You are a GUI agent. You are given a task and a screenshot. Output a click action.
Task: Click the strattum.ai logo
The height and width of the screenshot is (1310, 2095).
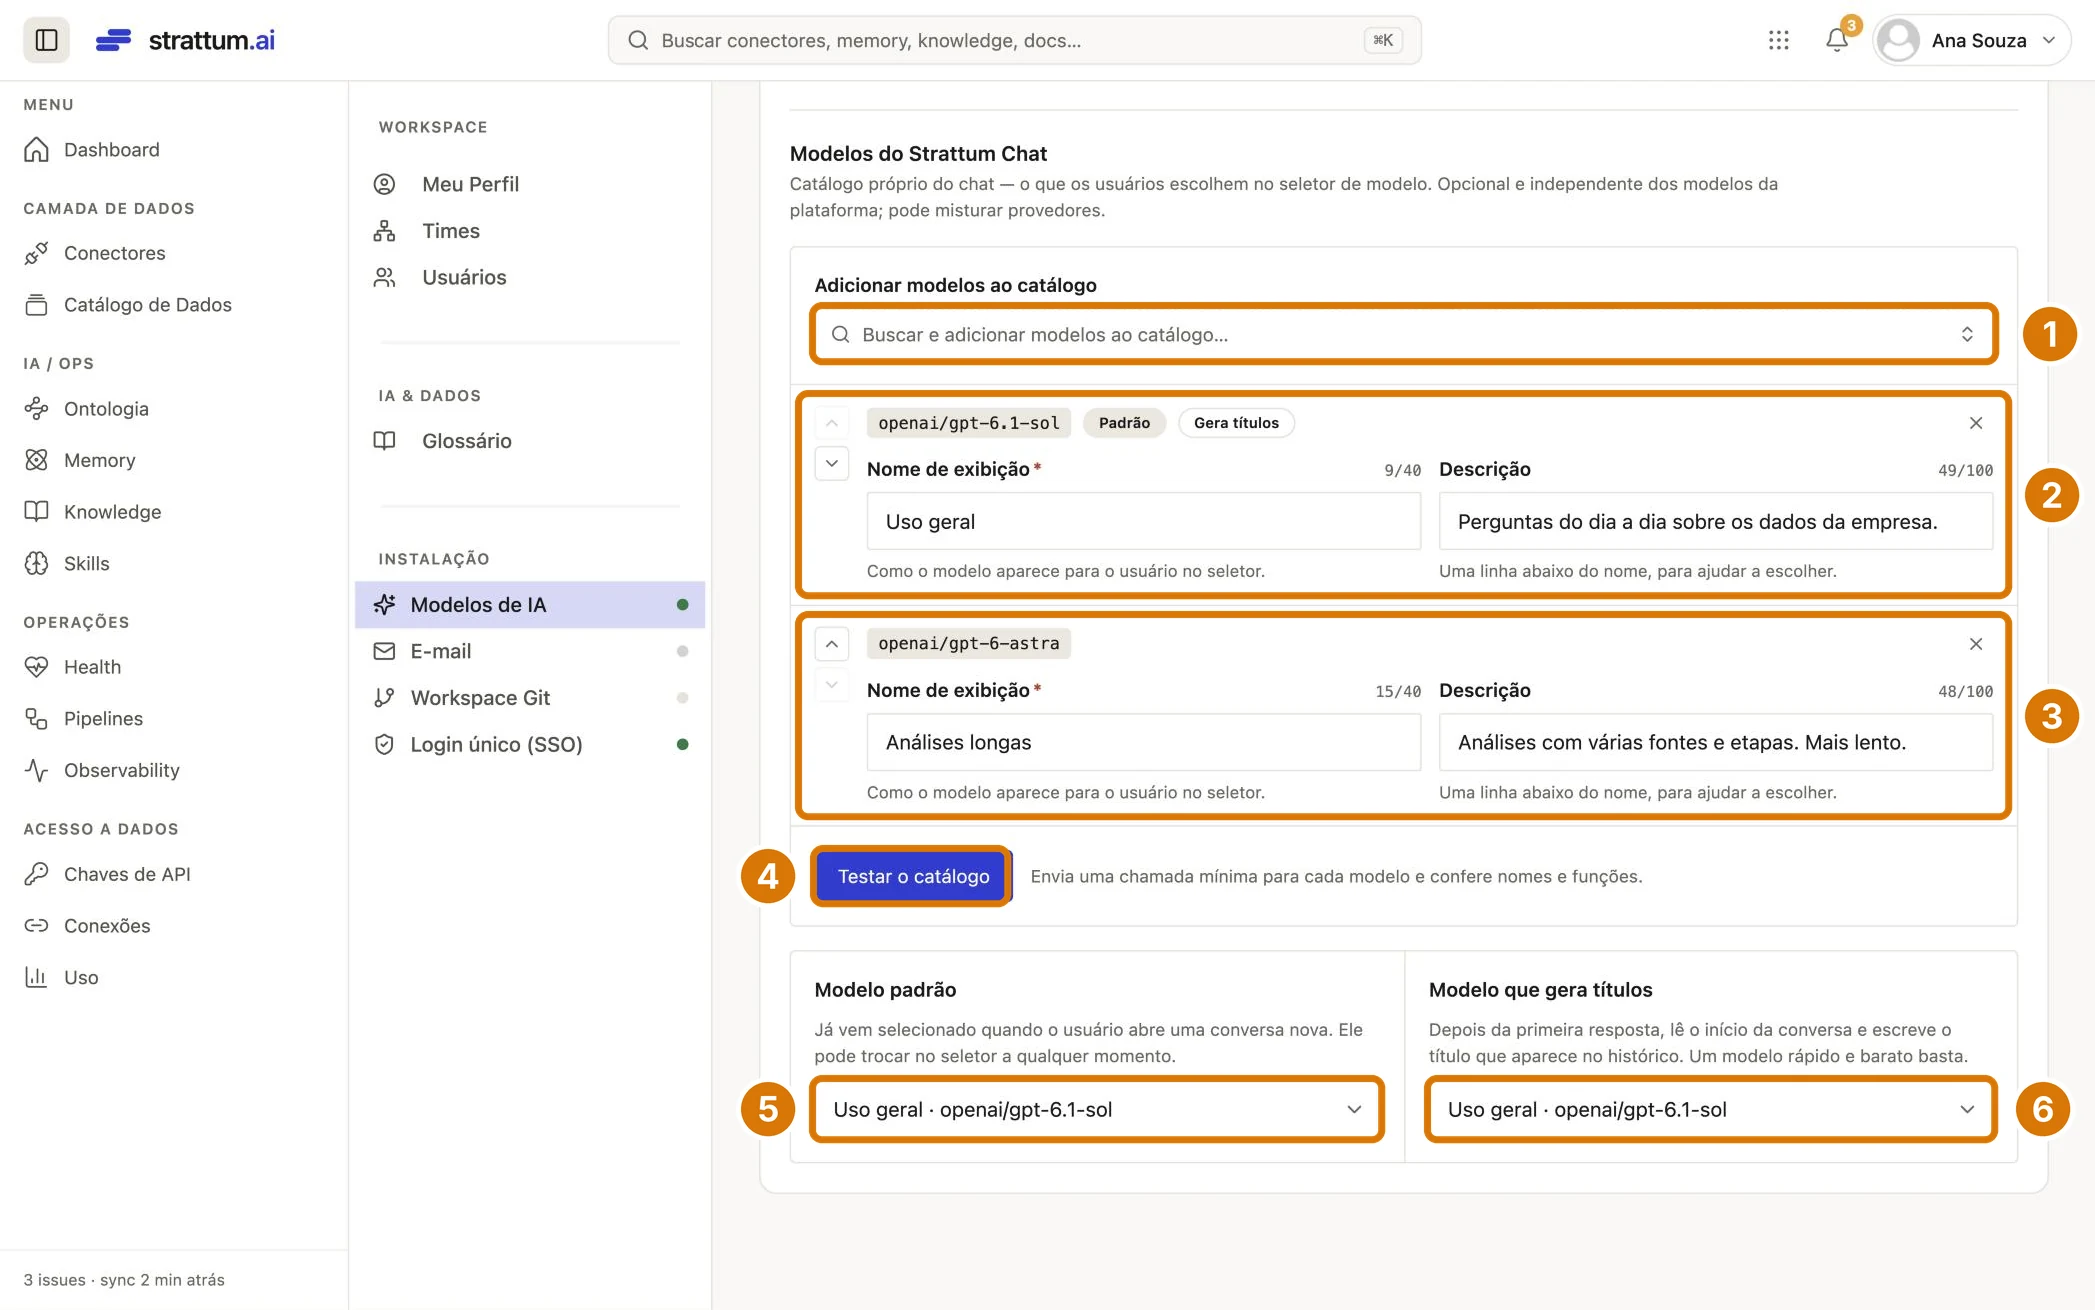click(185, 40)
